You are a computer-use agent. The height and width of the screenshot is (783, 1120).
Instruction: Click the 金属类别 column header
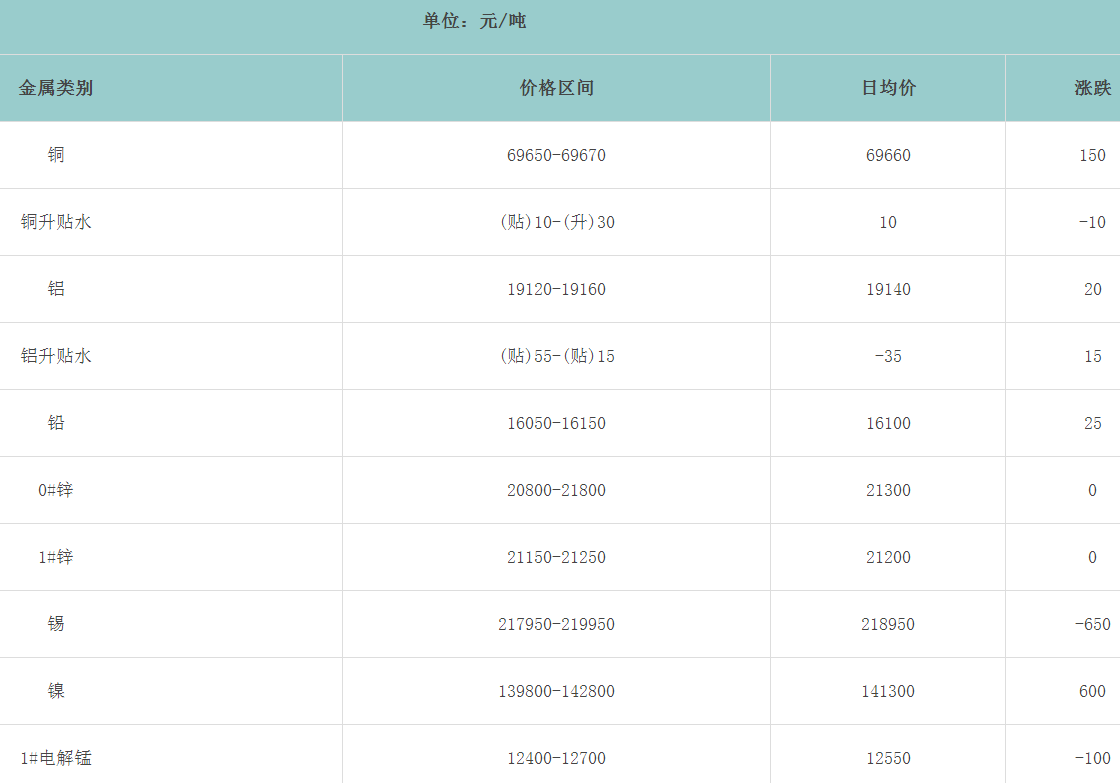click(x=56, y=88)
